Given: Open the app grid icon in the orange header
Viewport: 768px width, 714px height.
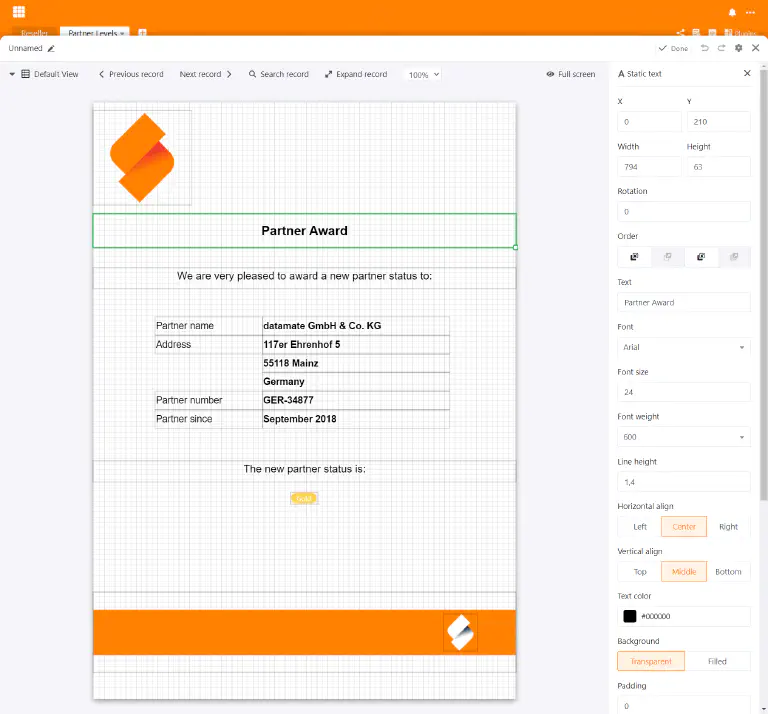Looking at the screenshot, I should 19,11.
